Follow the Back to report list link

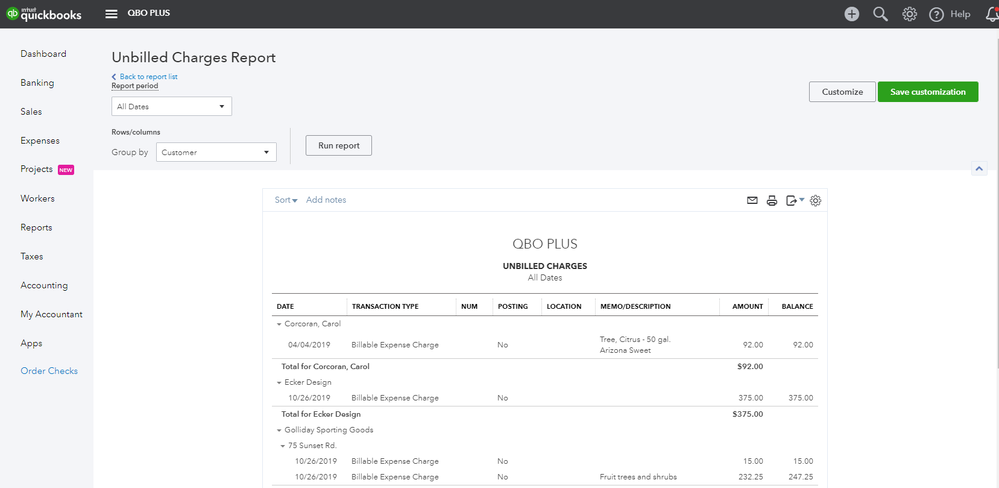click(x=148, y=77)
